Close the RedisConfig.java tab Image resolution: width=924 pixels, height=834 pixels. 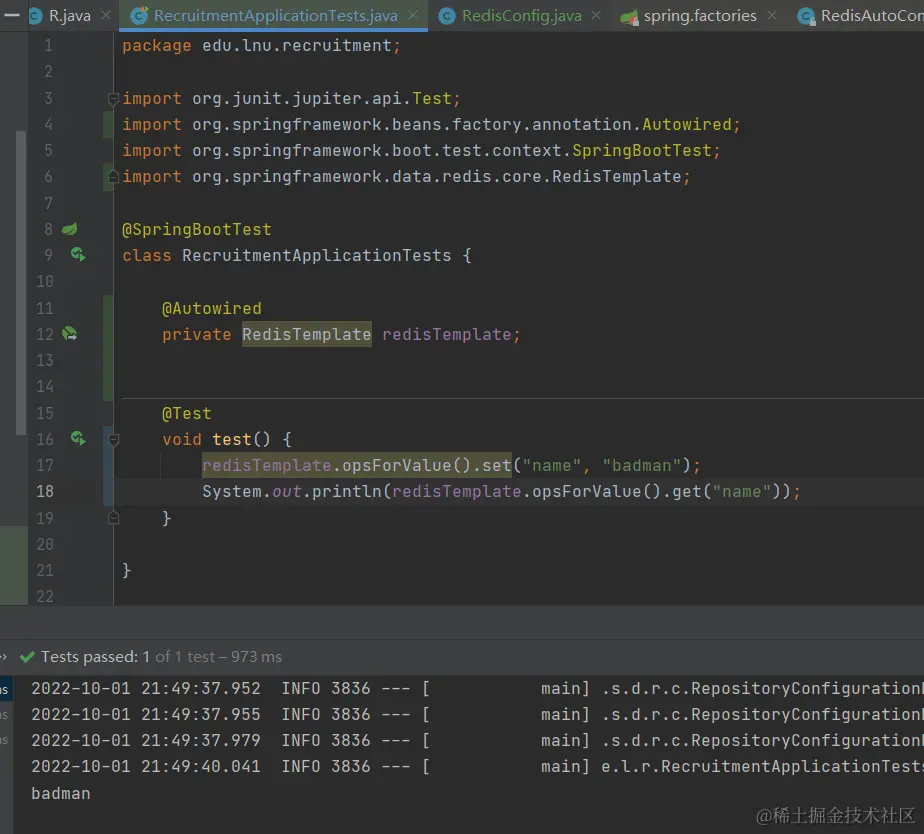pos(596,15)
